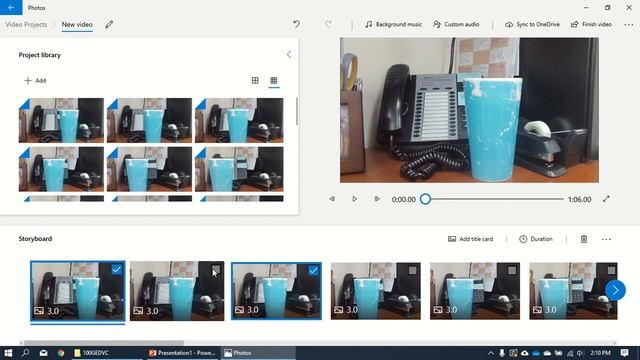Click Add title card
The width and height of the screenshot is (640, 360).
(x=471, y=239)
